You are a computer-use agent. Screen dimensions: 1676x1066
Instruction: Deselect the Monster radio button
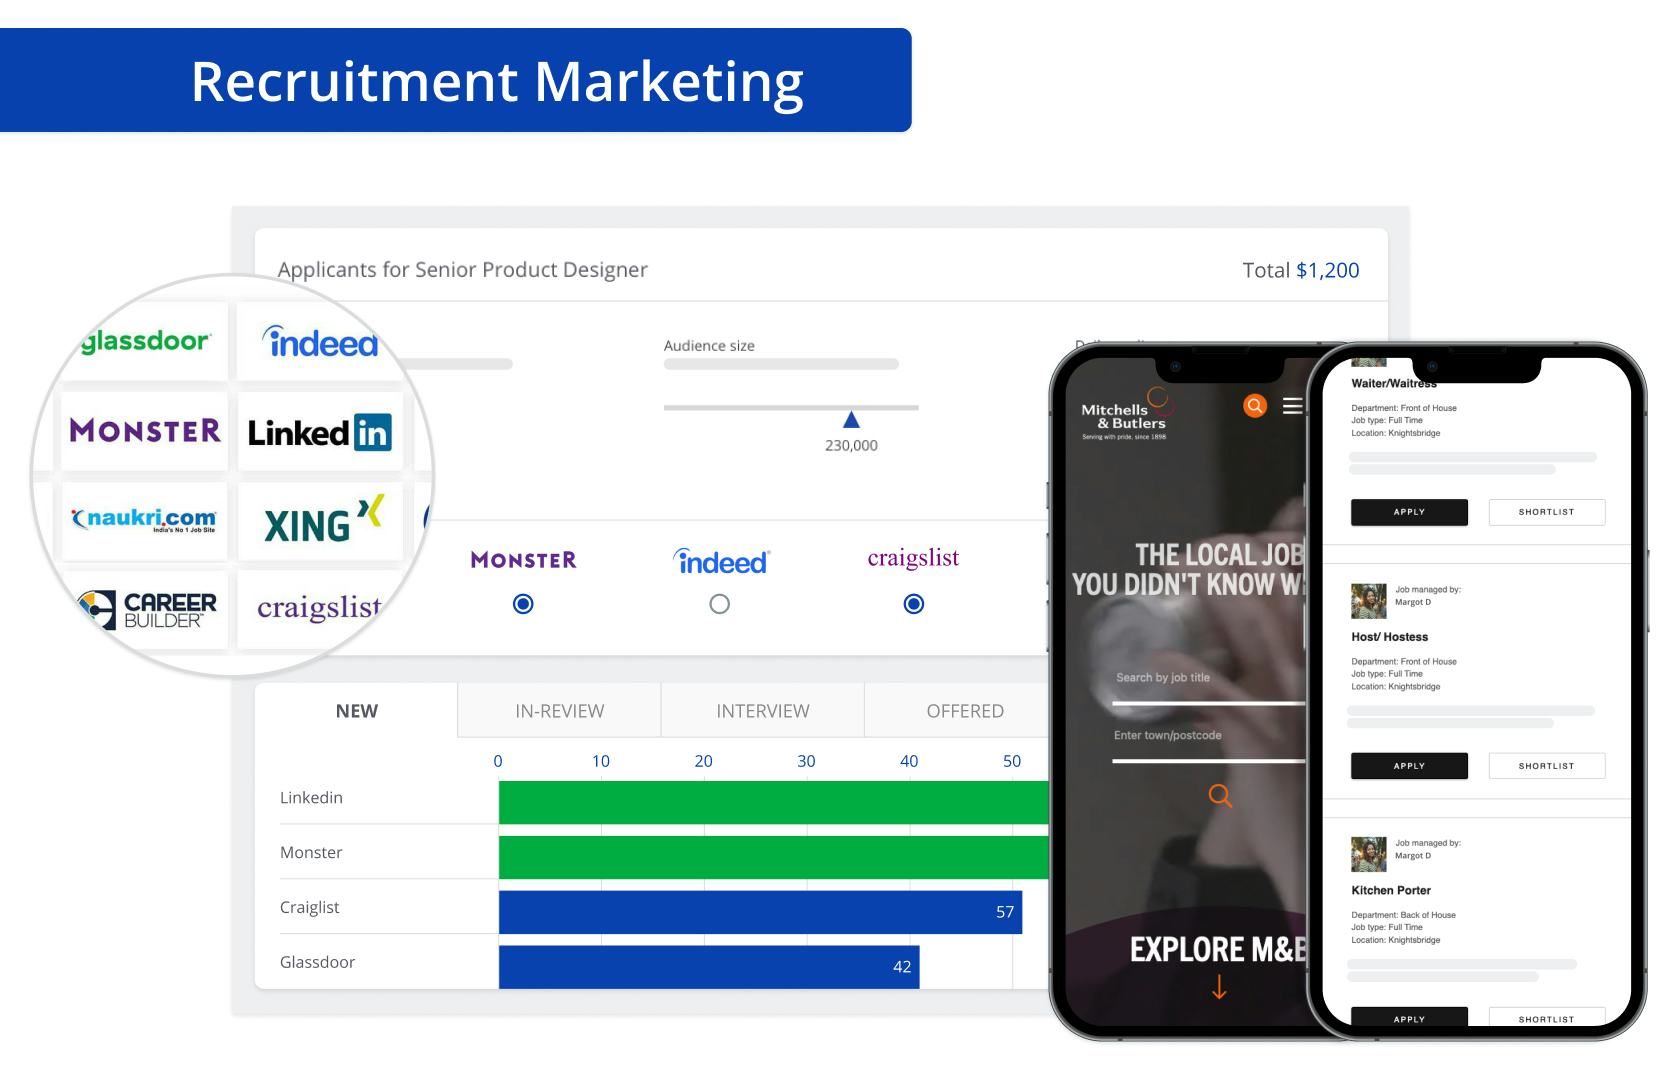pos(523,604)
